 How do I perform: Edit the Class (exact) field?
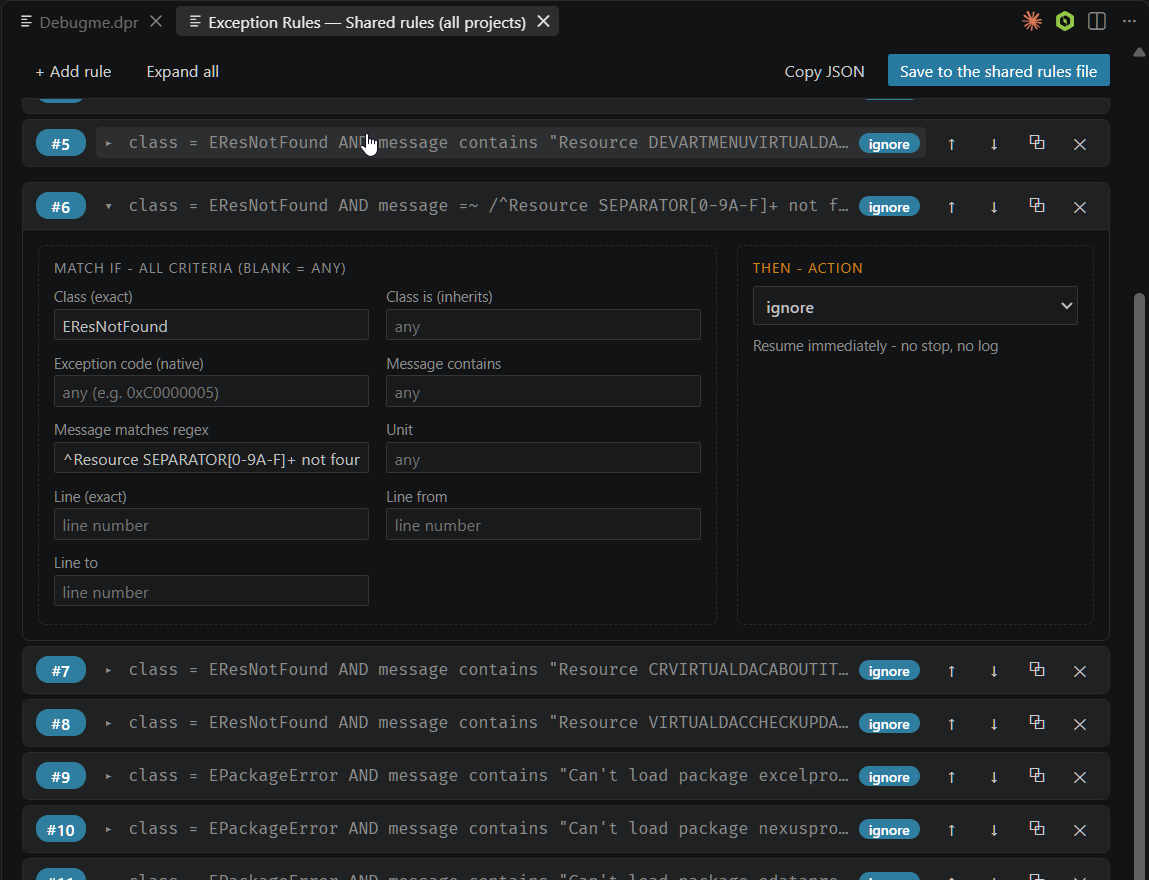coord(211,325)
